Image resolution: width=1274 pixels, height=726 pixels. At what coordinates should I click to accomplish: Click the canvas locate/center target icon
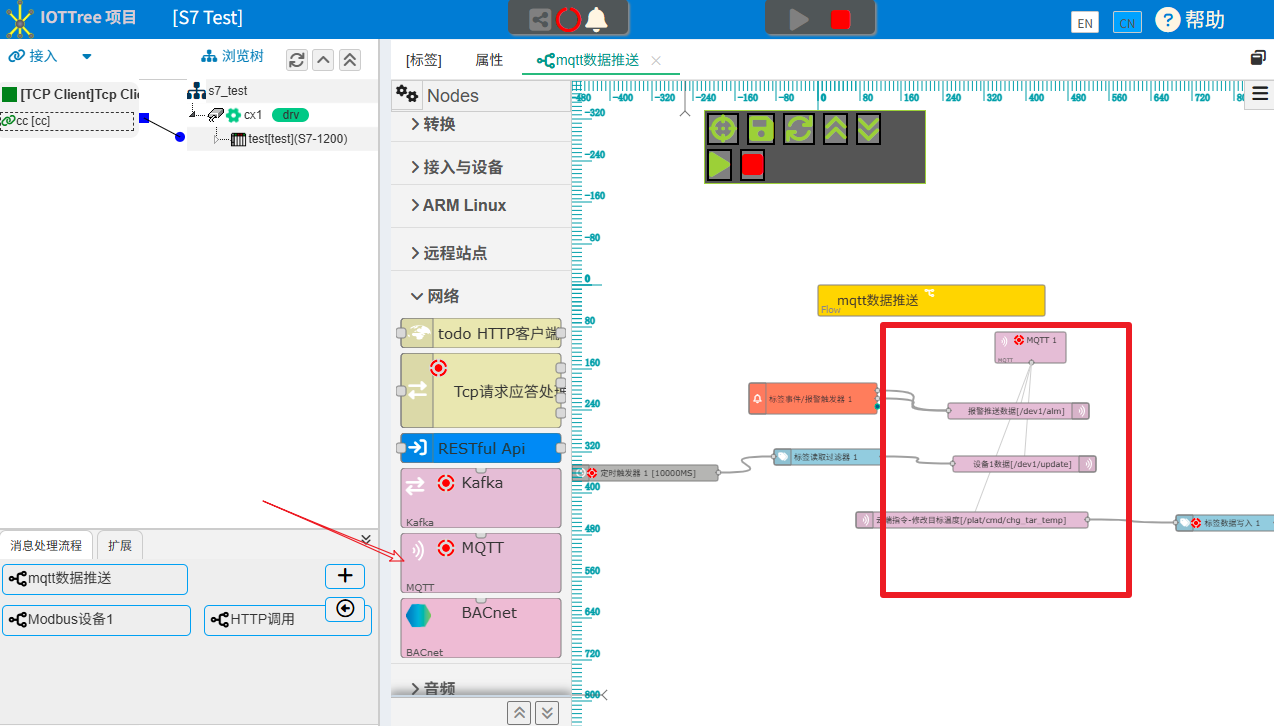pos(722,128)
